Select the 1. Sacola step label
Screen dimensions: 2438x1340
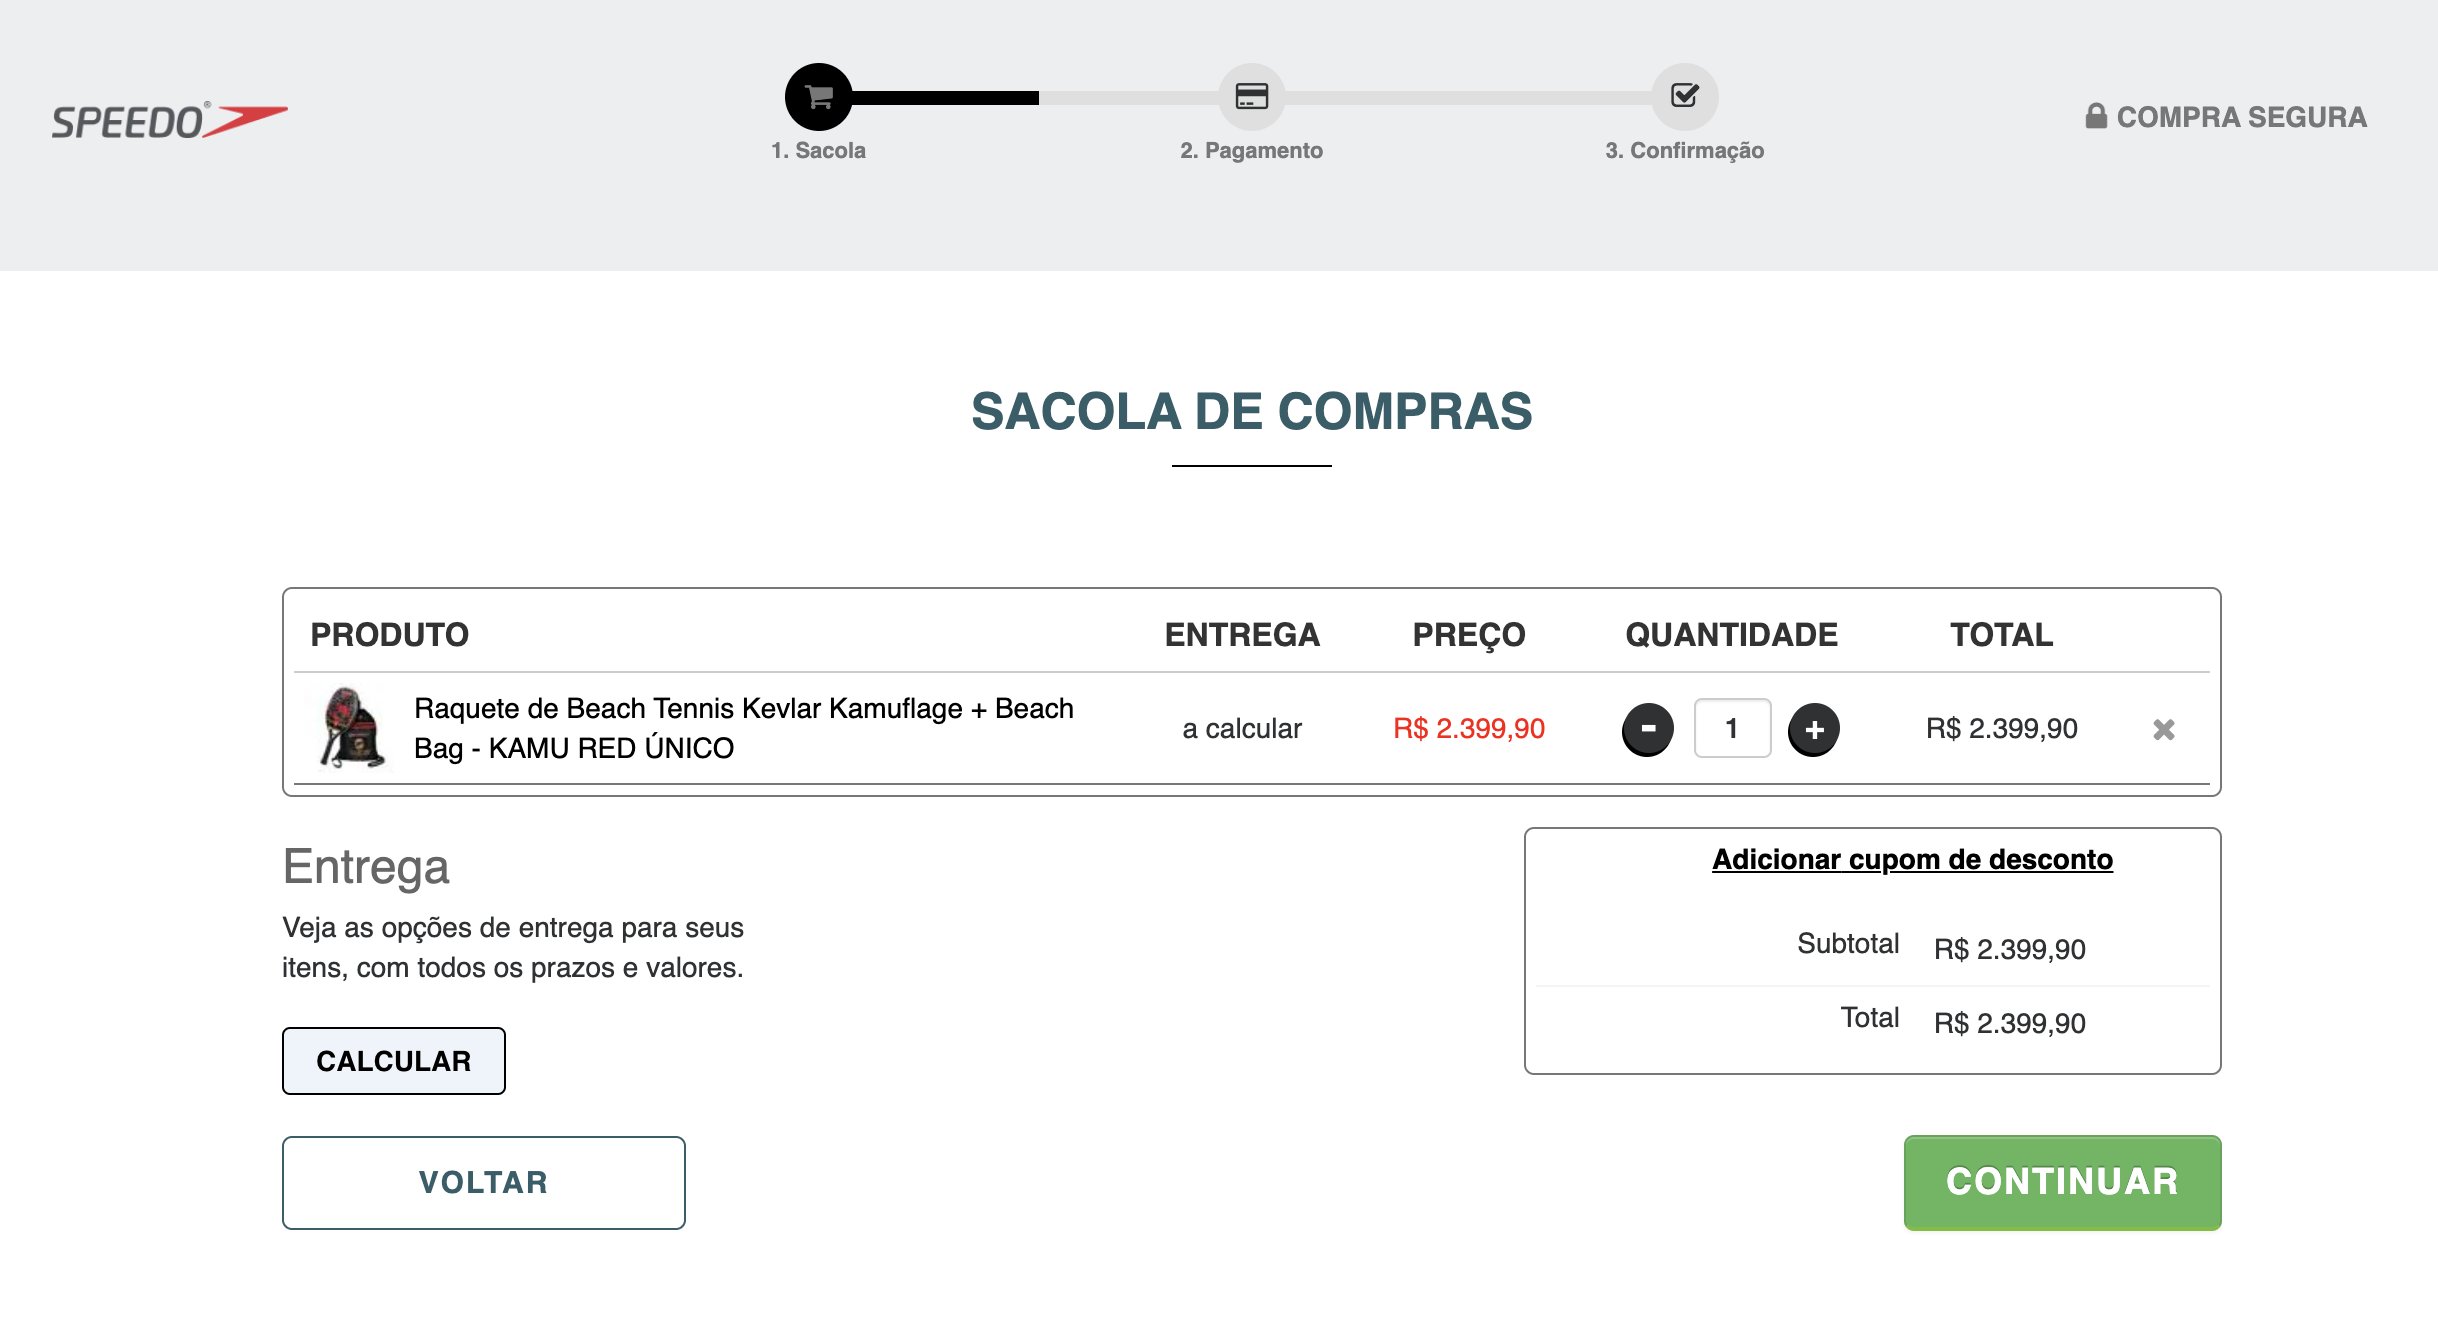(818, 150)
